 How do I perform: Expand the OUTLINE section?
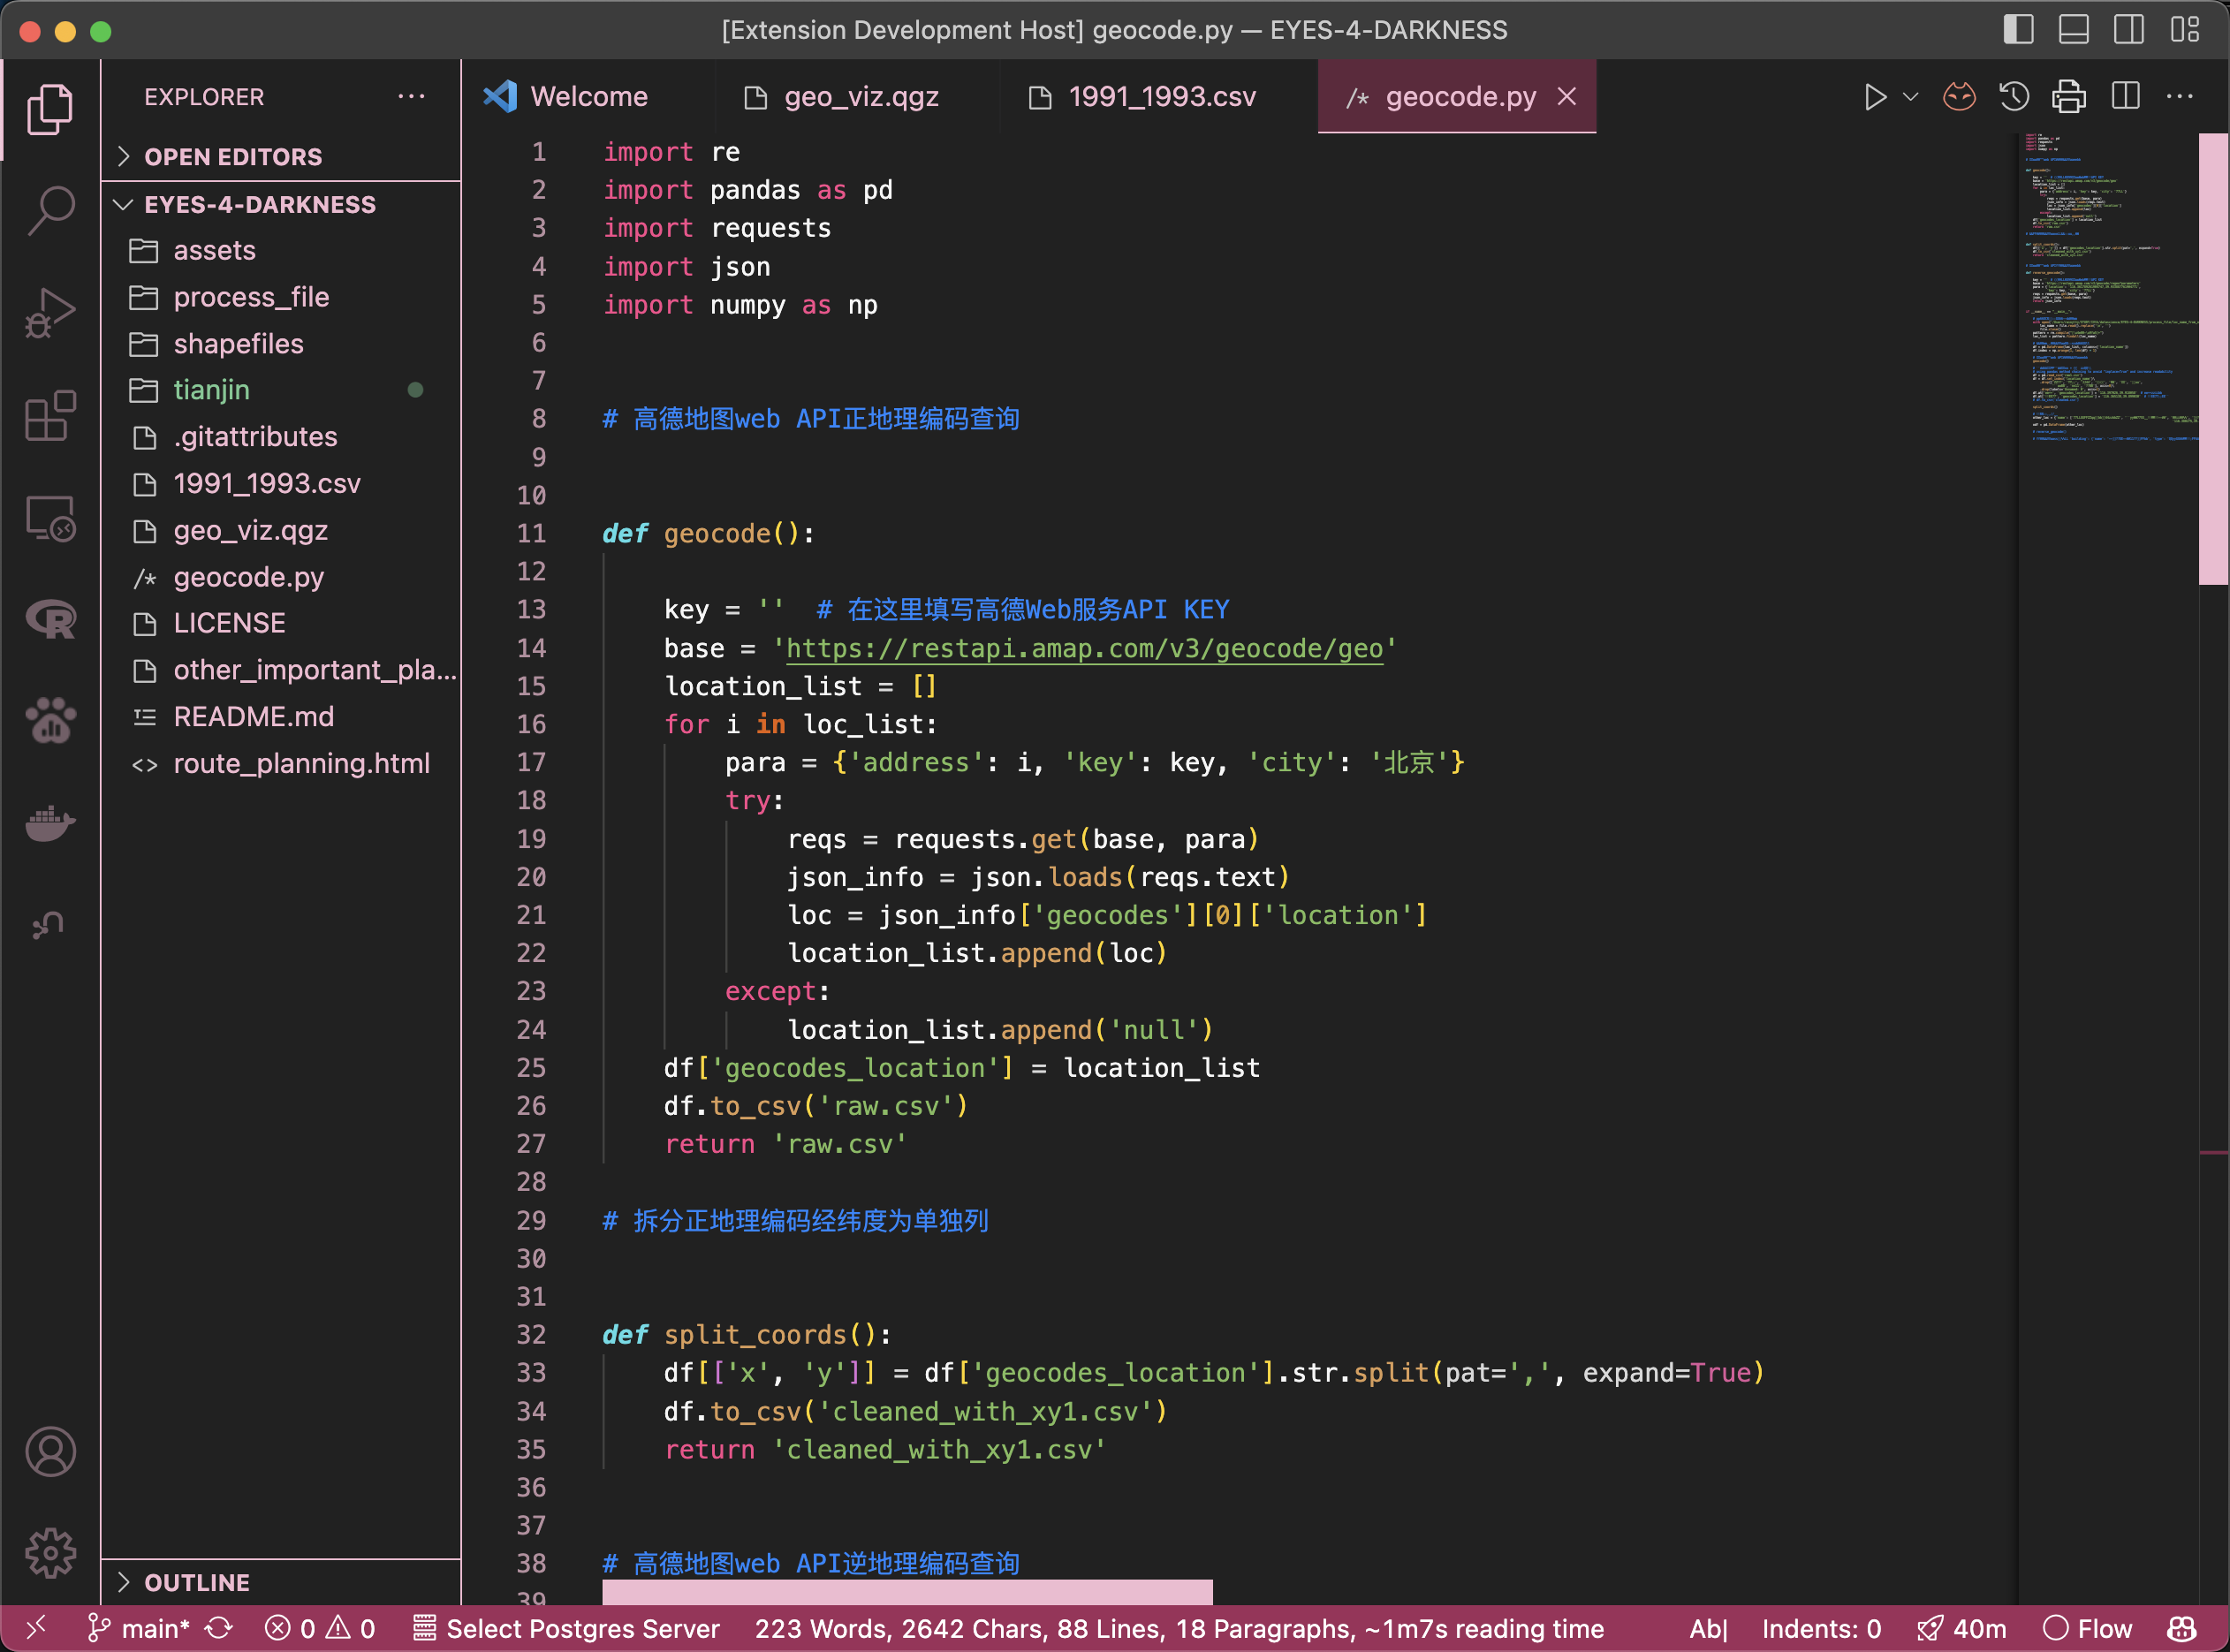(197, 1582)
